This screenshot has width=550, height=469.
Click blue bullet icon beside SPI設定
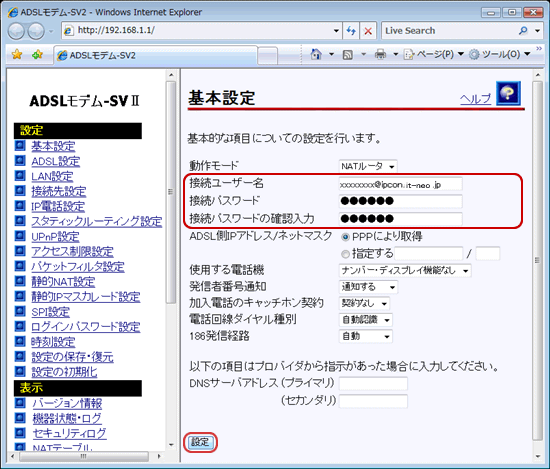tap(20, 311)
